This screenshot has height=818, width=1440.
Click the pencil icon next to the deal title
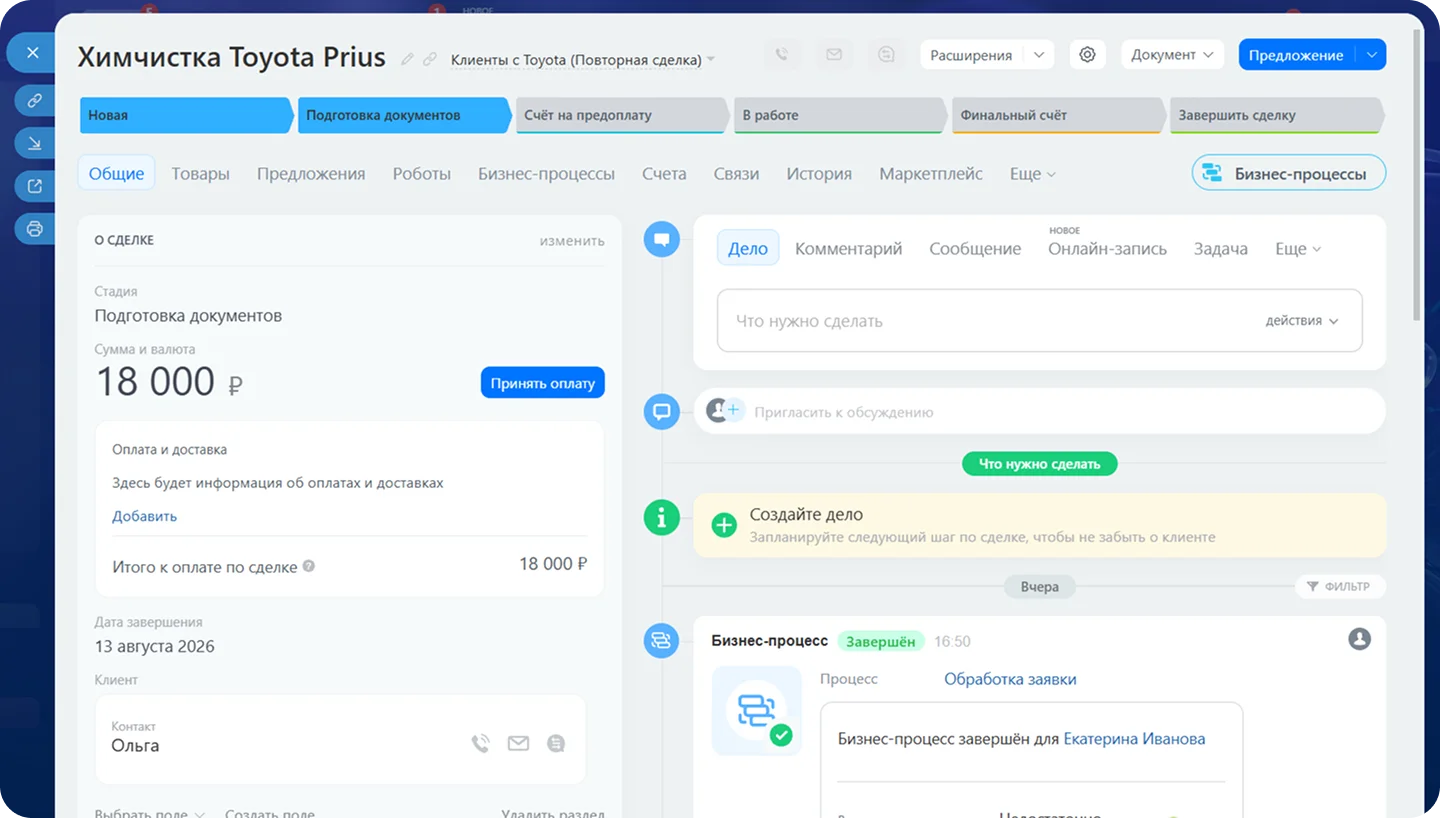[x=407, y=59]
